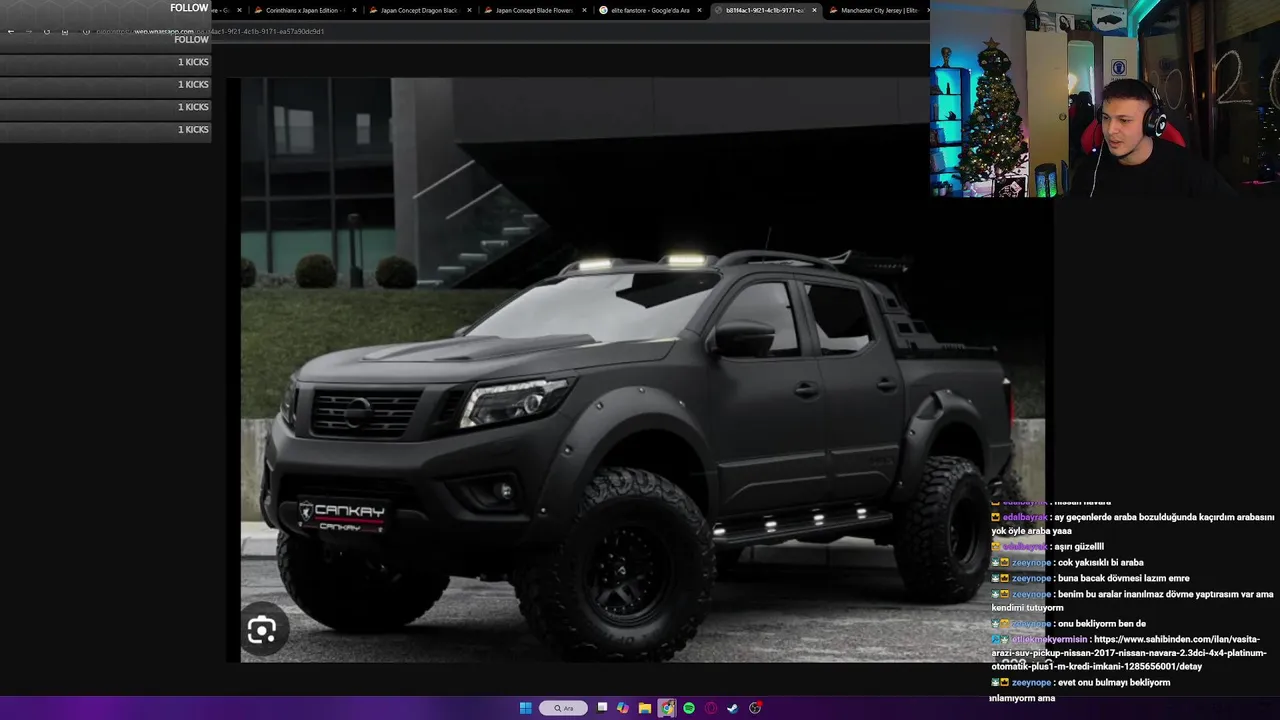Screen dimensions: 1280x720
Task: Open Spotify from the taskbar
Action: [689, 708]
